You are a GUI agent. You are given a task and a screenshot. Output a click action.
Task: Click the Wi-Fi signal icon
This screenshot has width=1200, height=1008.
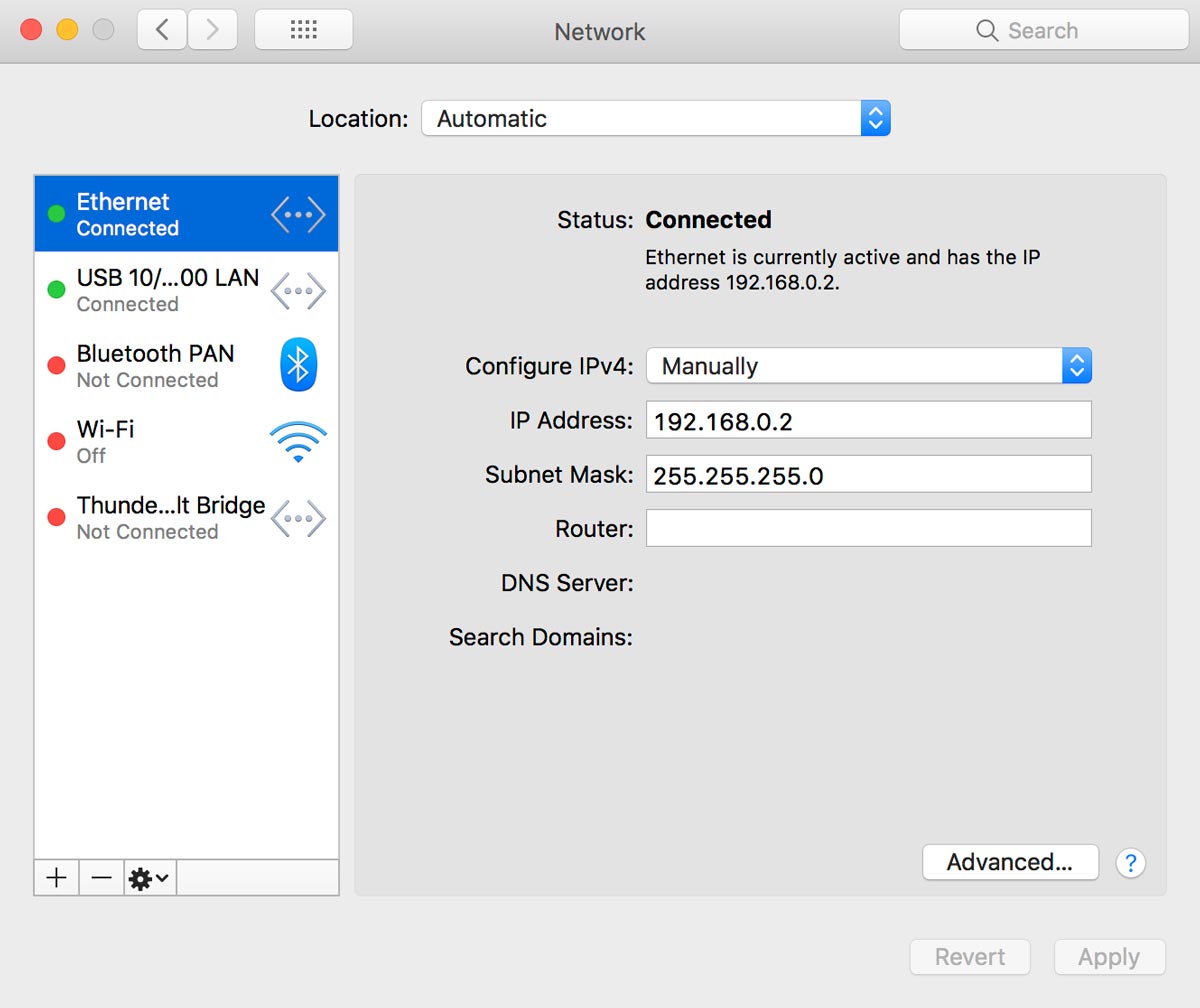(x=298, y=441)
